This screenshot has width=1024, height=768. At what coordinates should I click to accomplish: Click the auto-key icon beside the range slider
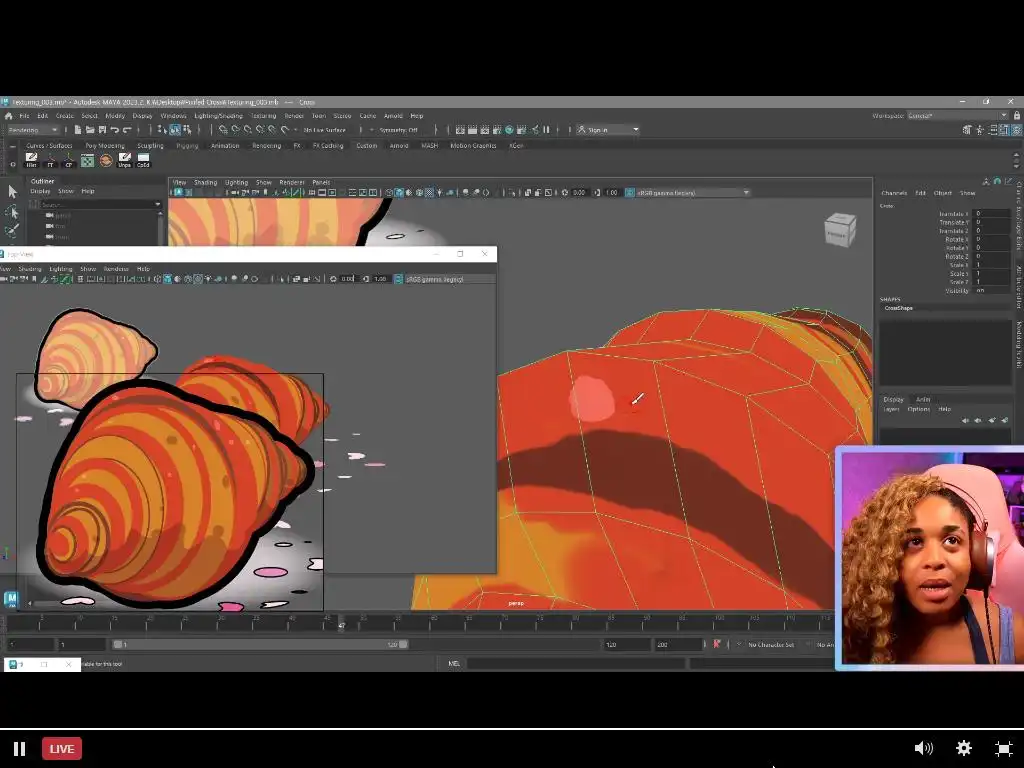pyautogui.click(x=716, y=644)
